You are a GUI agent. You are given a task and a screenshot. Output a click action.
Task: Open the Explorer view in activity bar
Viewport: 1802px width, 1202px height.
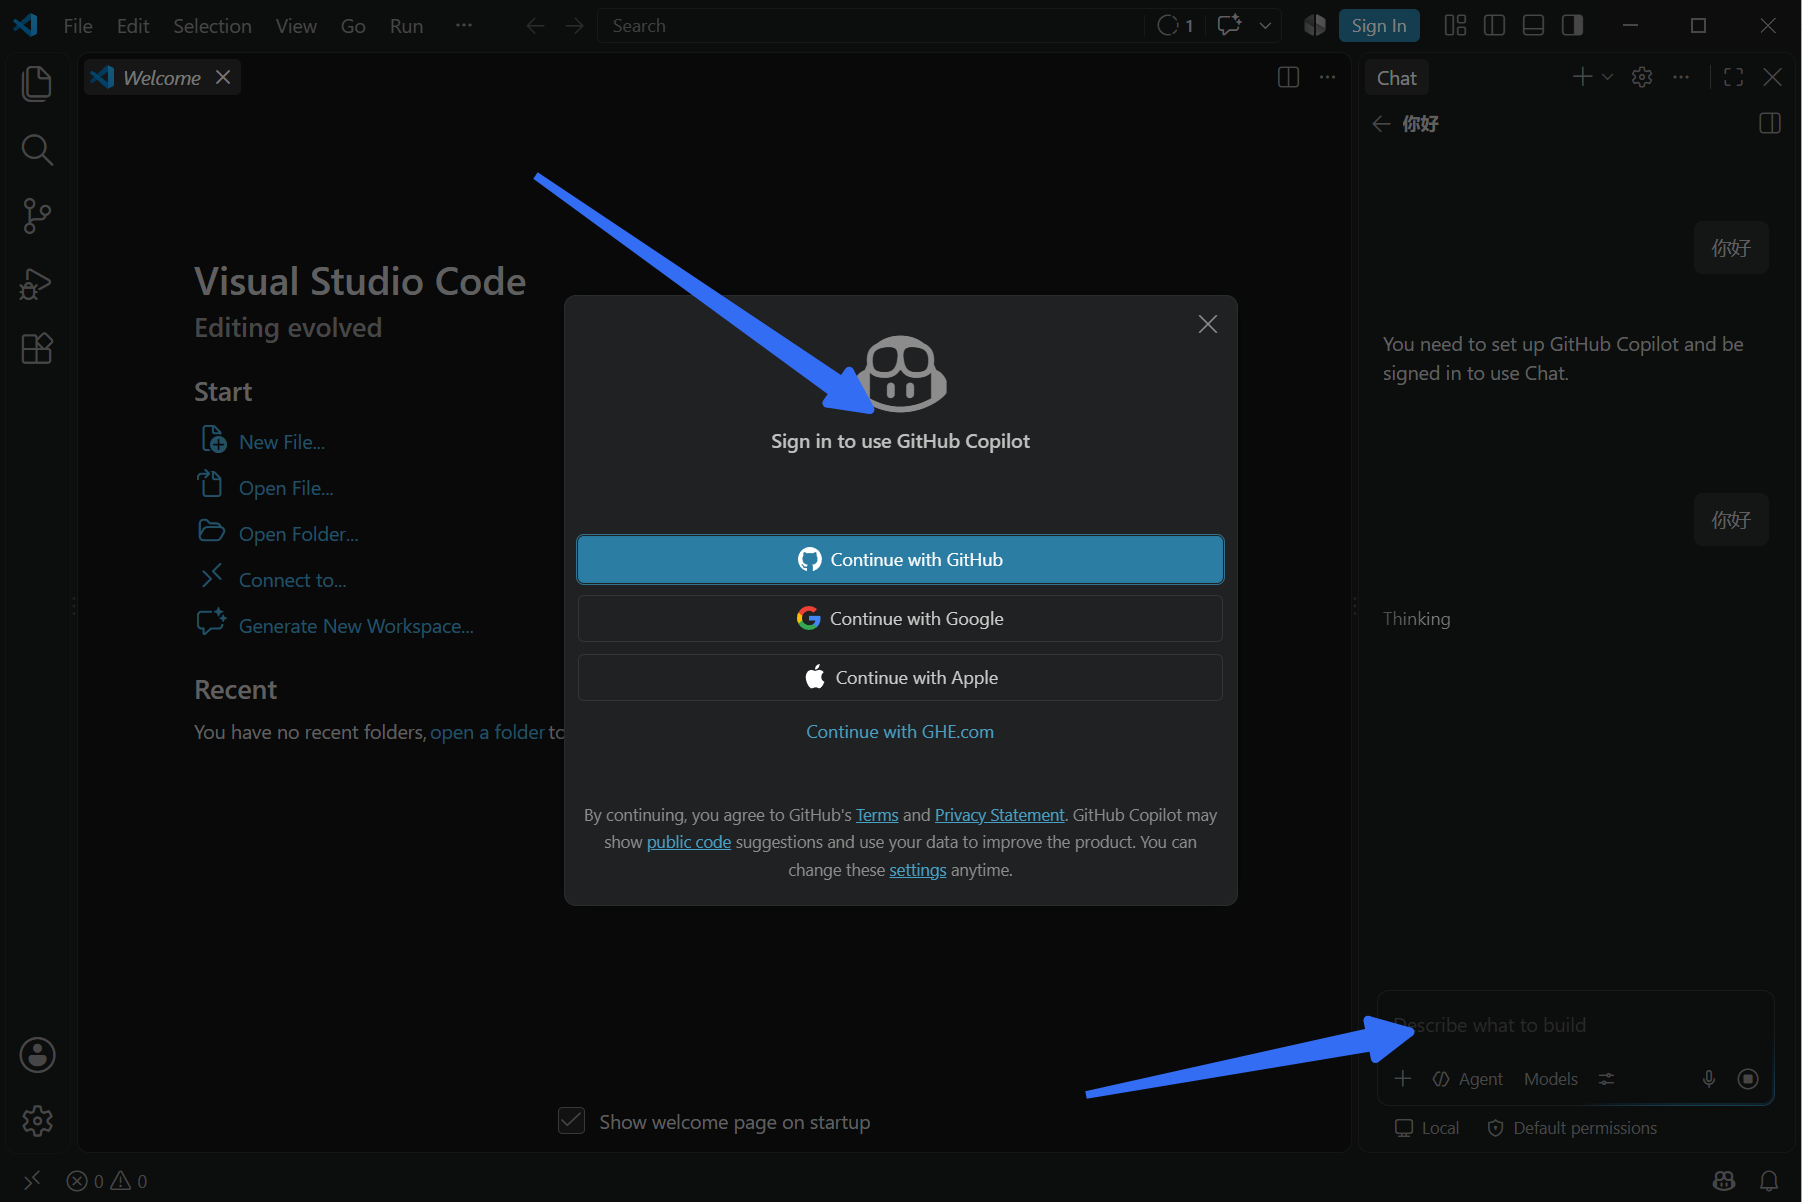click(37, 84)
